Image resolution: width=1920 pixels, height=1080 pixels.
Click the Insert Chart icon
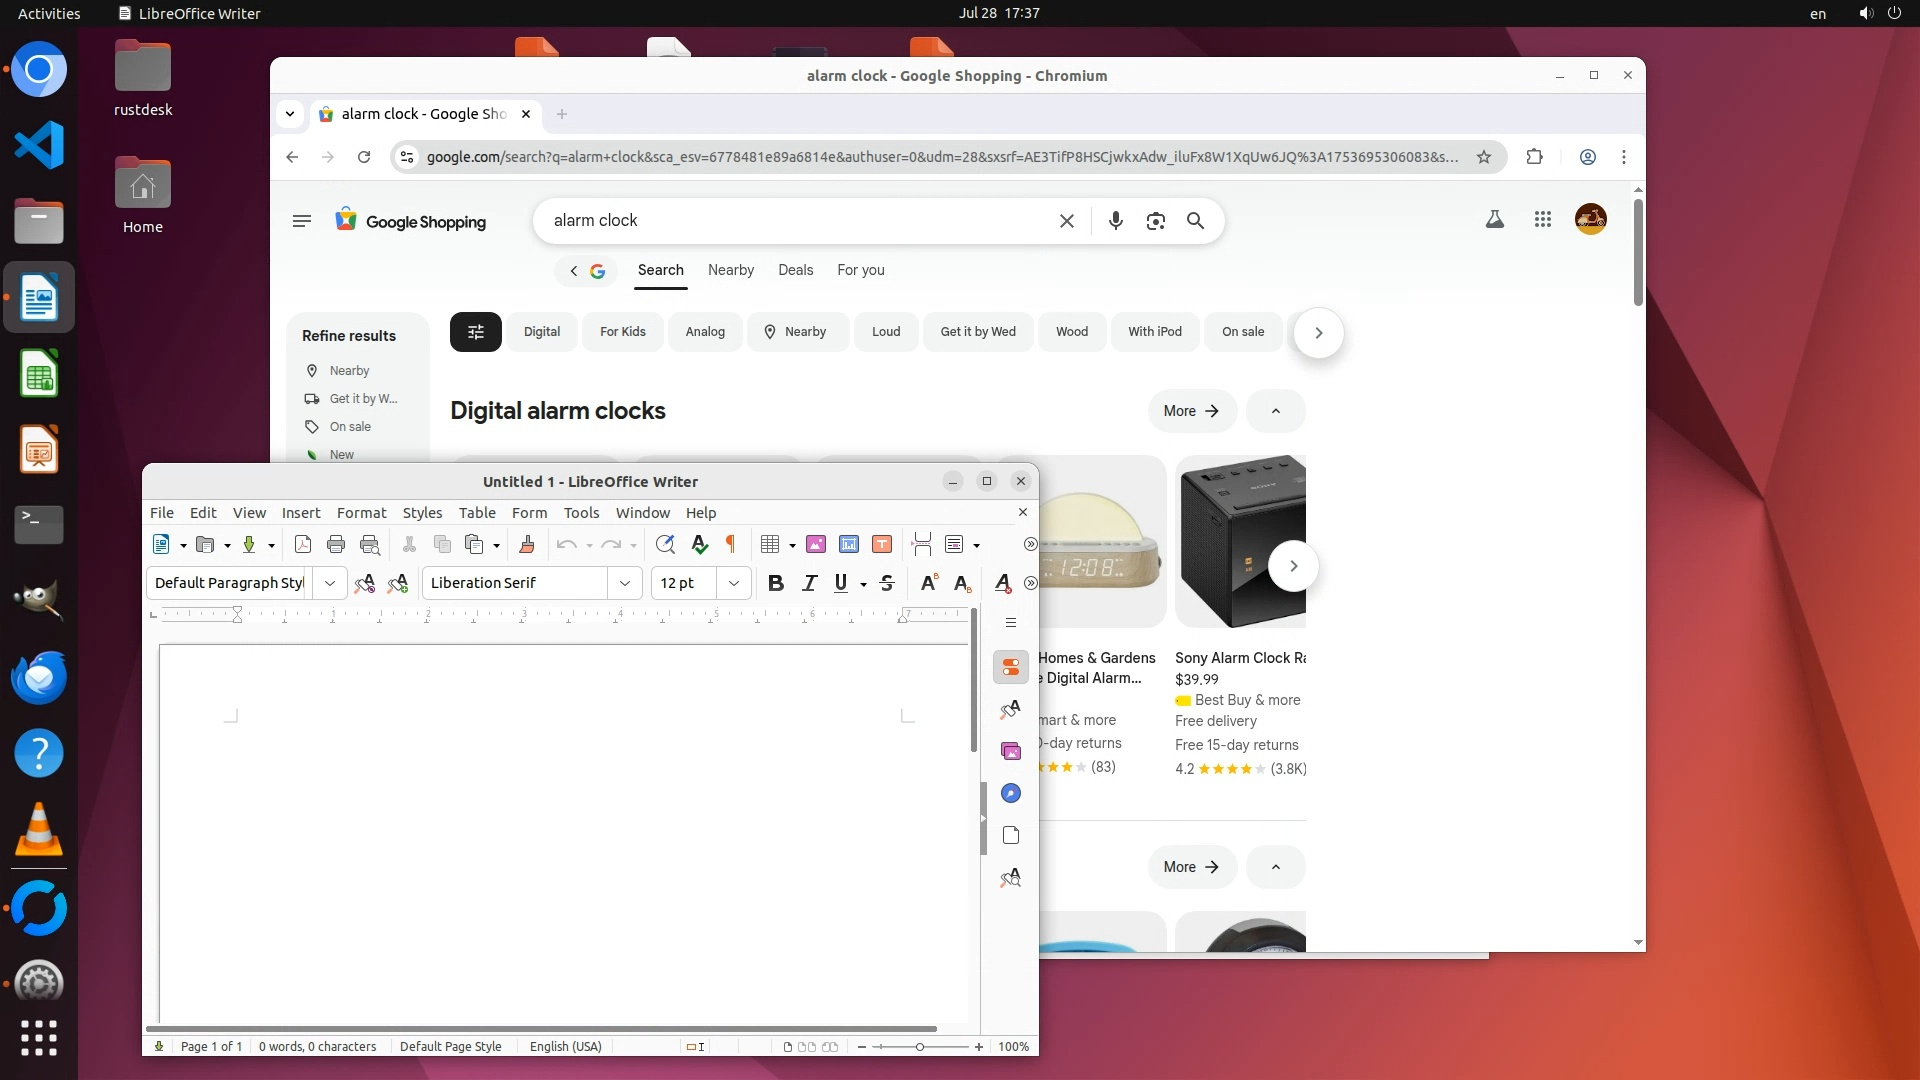click(849, 544)
